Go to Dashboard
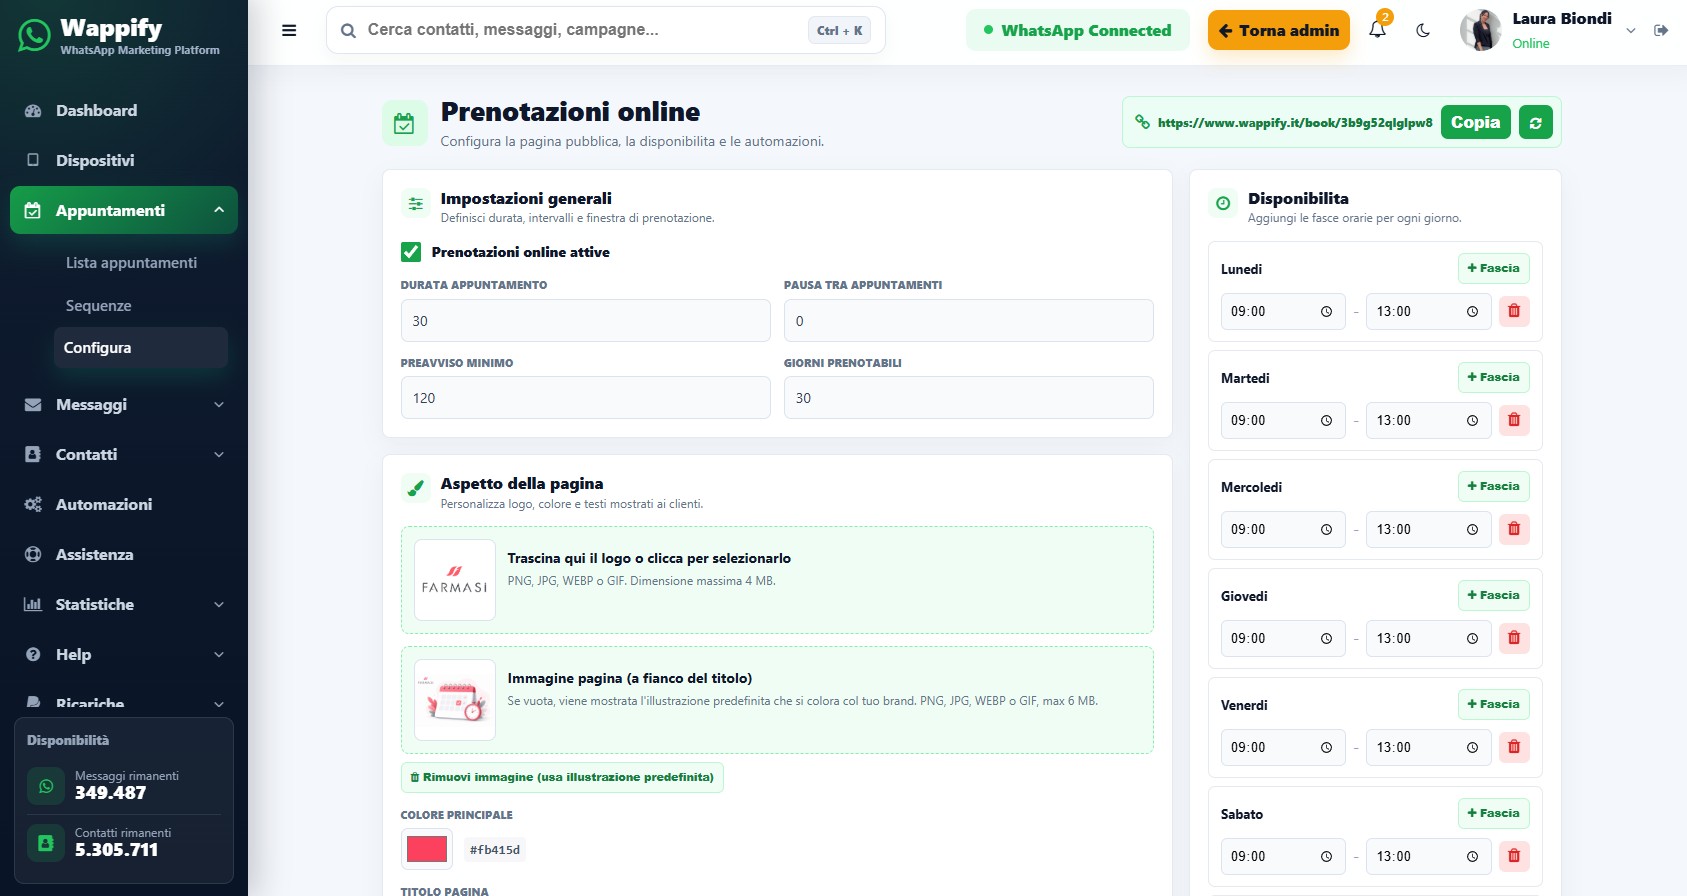The width and height of the screenshot is (1687, 896). (x=124, y=110)
